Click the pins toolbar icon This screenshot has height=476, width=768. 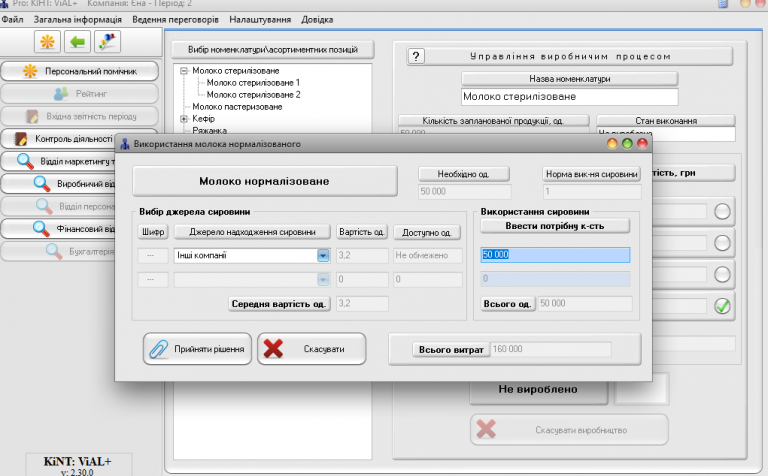[x=107, y=42]
